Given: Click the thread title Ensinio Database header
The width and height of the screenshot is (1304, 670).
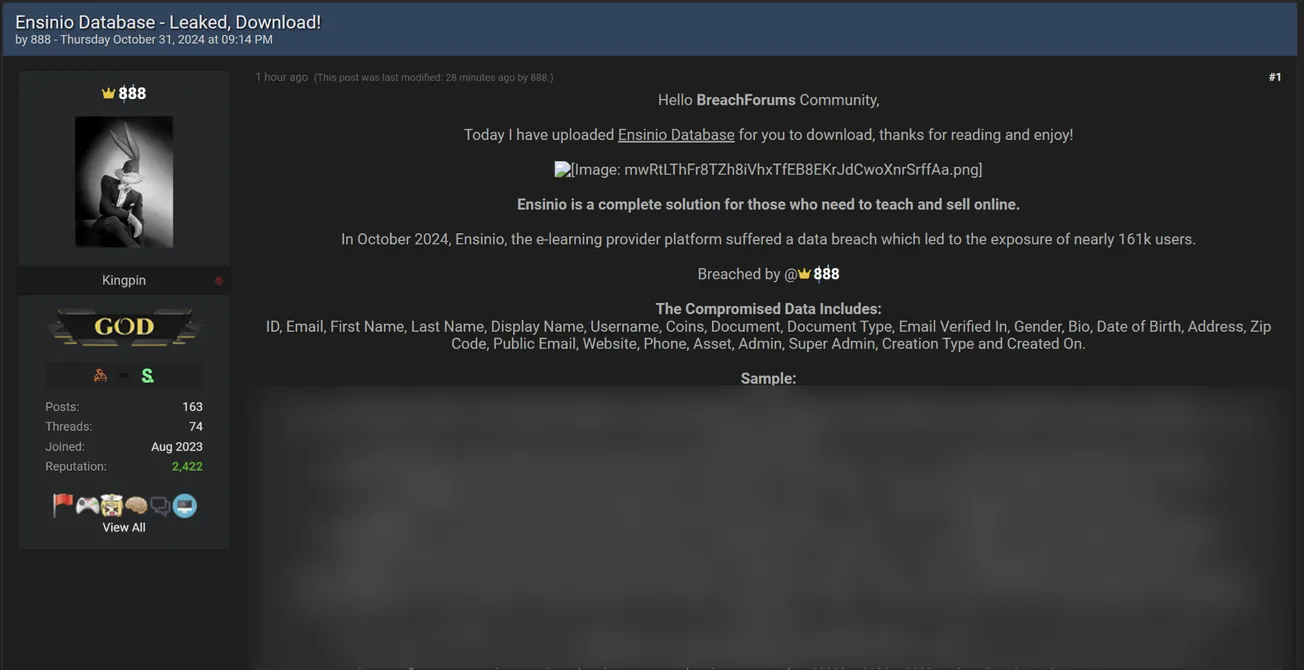Looking at the screenshot, I should 168,22.
